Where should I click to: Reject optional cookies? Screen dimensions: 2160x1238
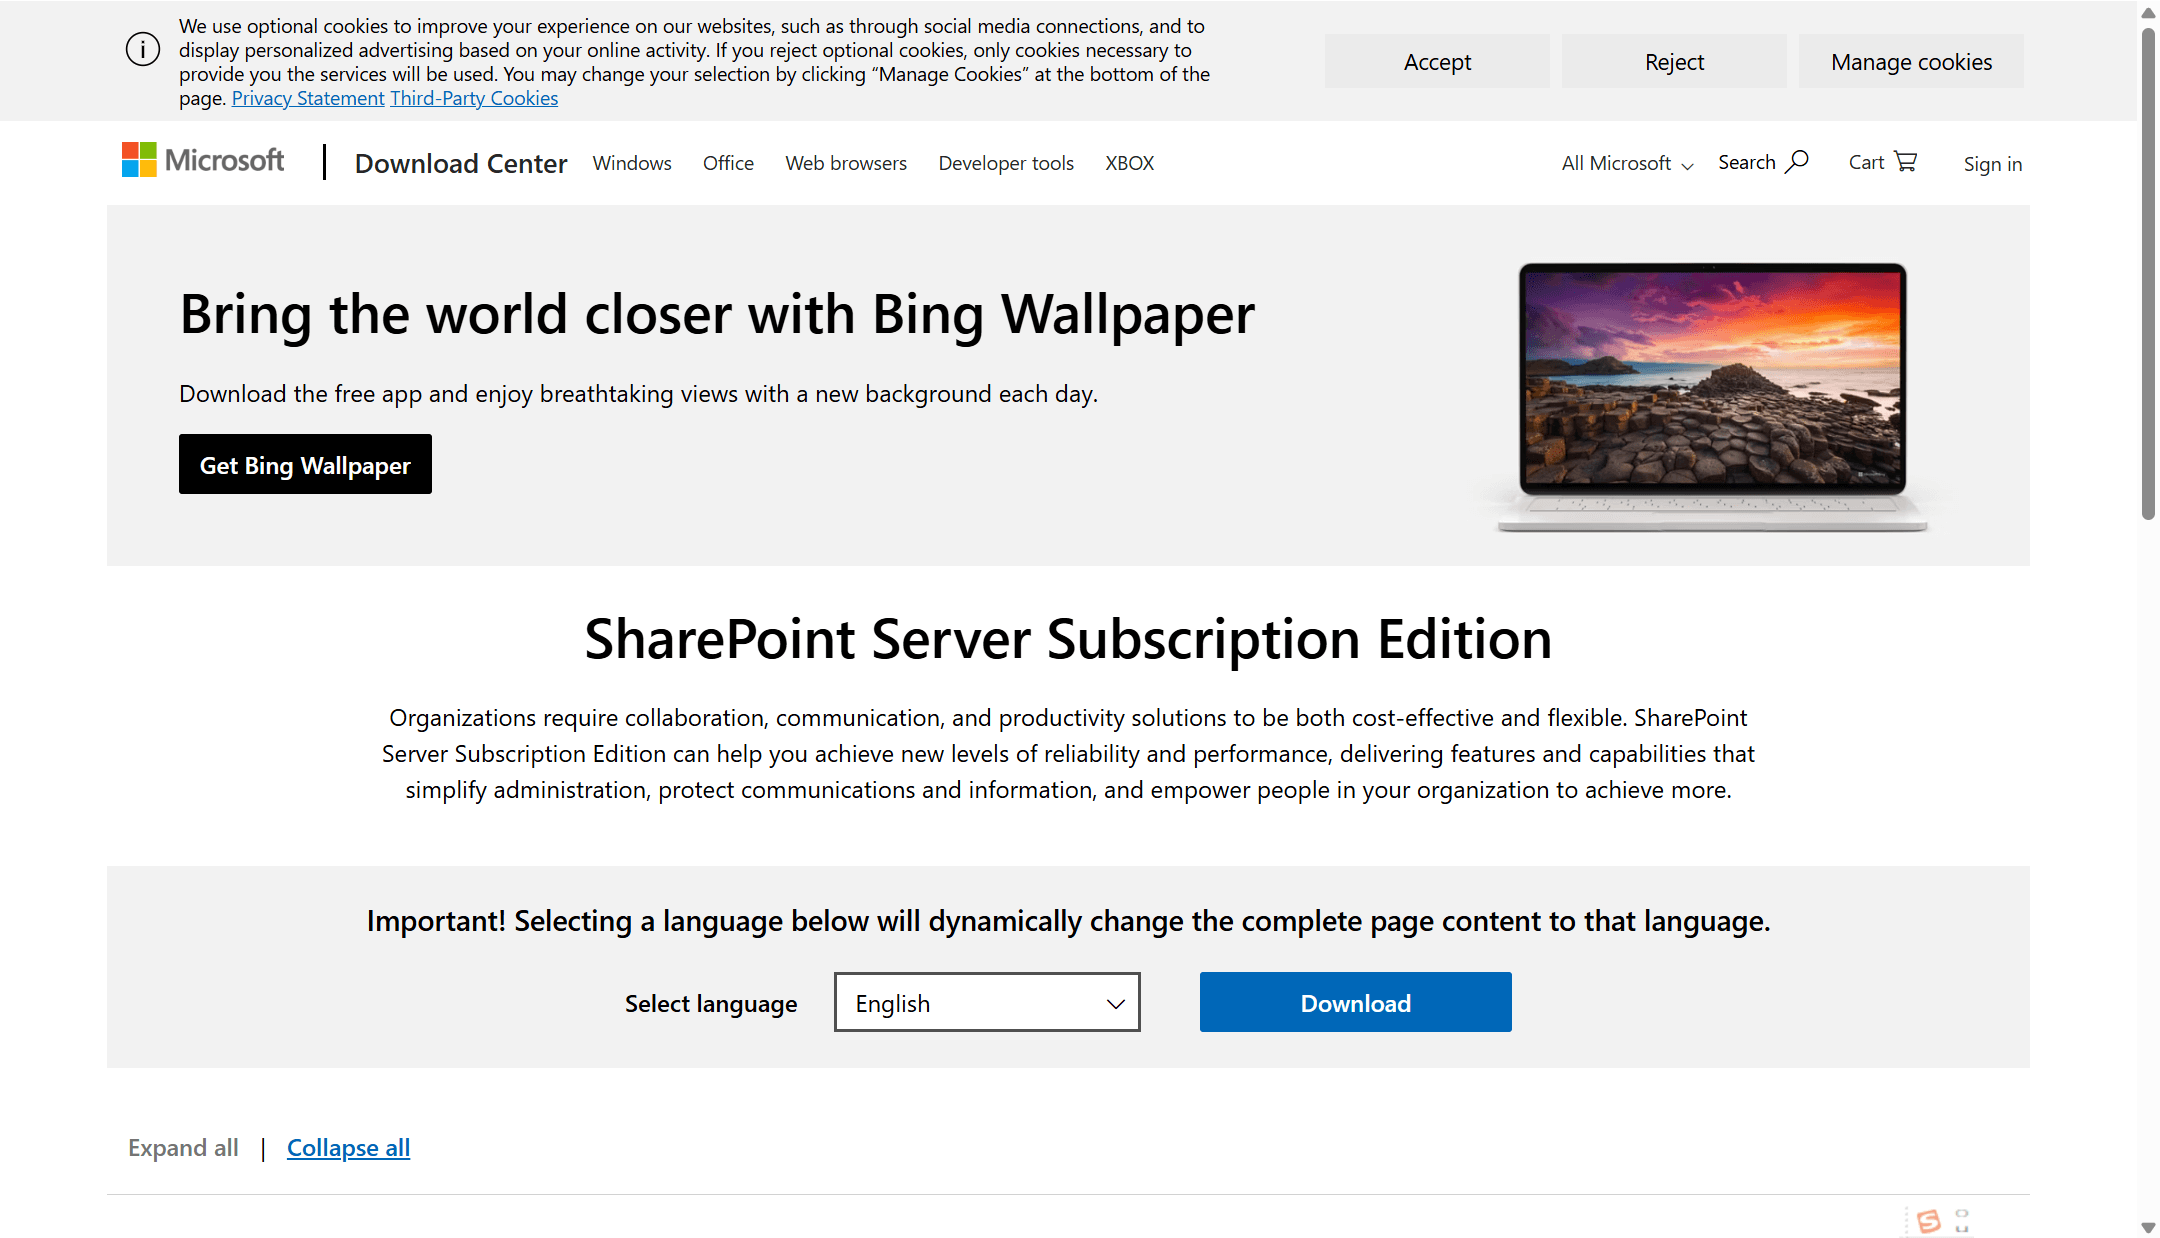tap(1674, 62)
